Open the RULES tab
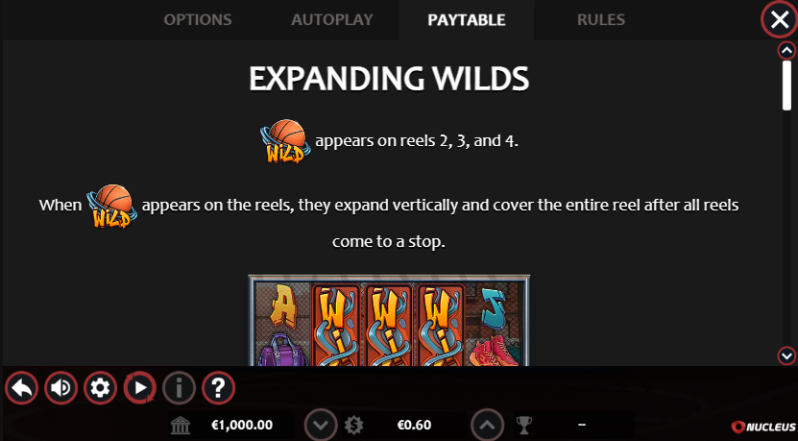 (601, 20)
